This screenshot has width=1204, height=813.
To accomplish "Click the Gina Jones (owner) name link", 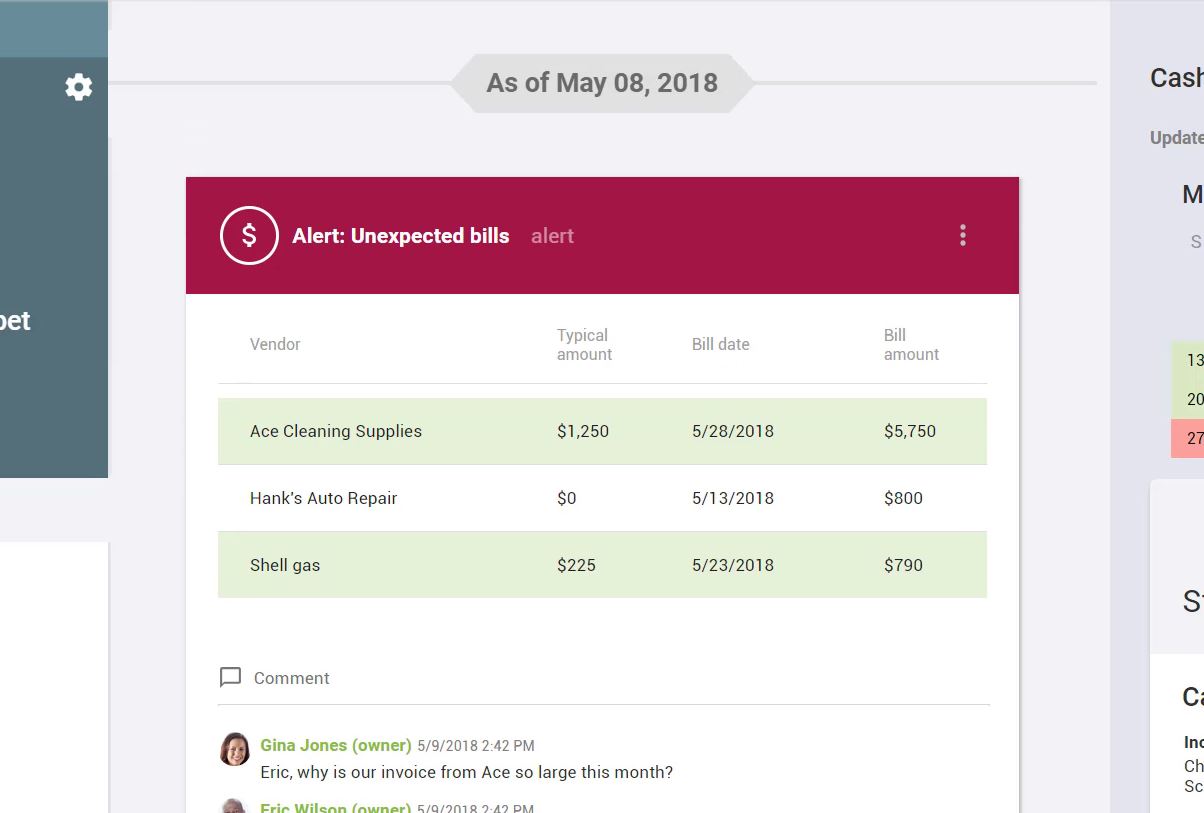I will (336, 745).
